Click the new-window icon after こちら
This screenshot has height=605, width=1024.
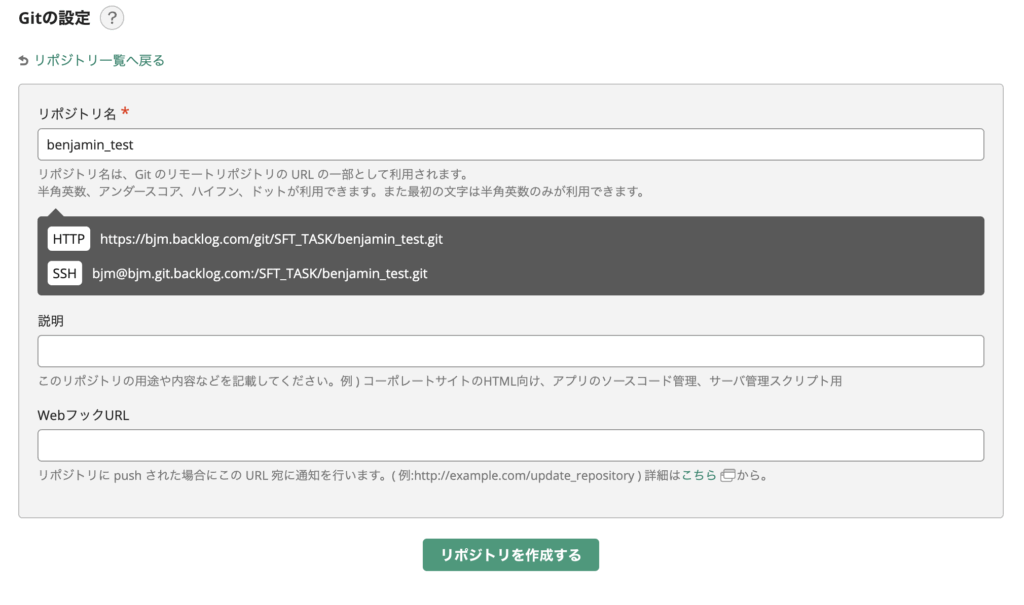[728, 475]
